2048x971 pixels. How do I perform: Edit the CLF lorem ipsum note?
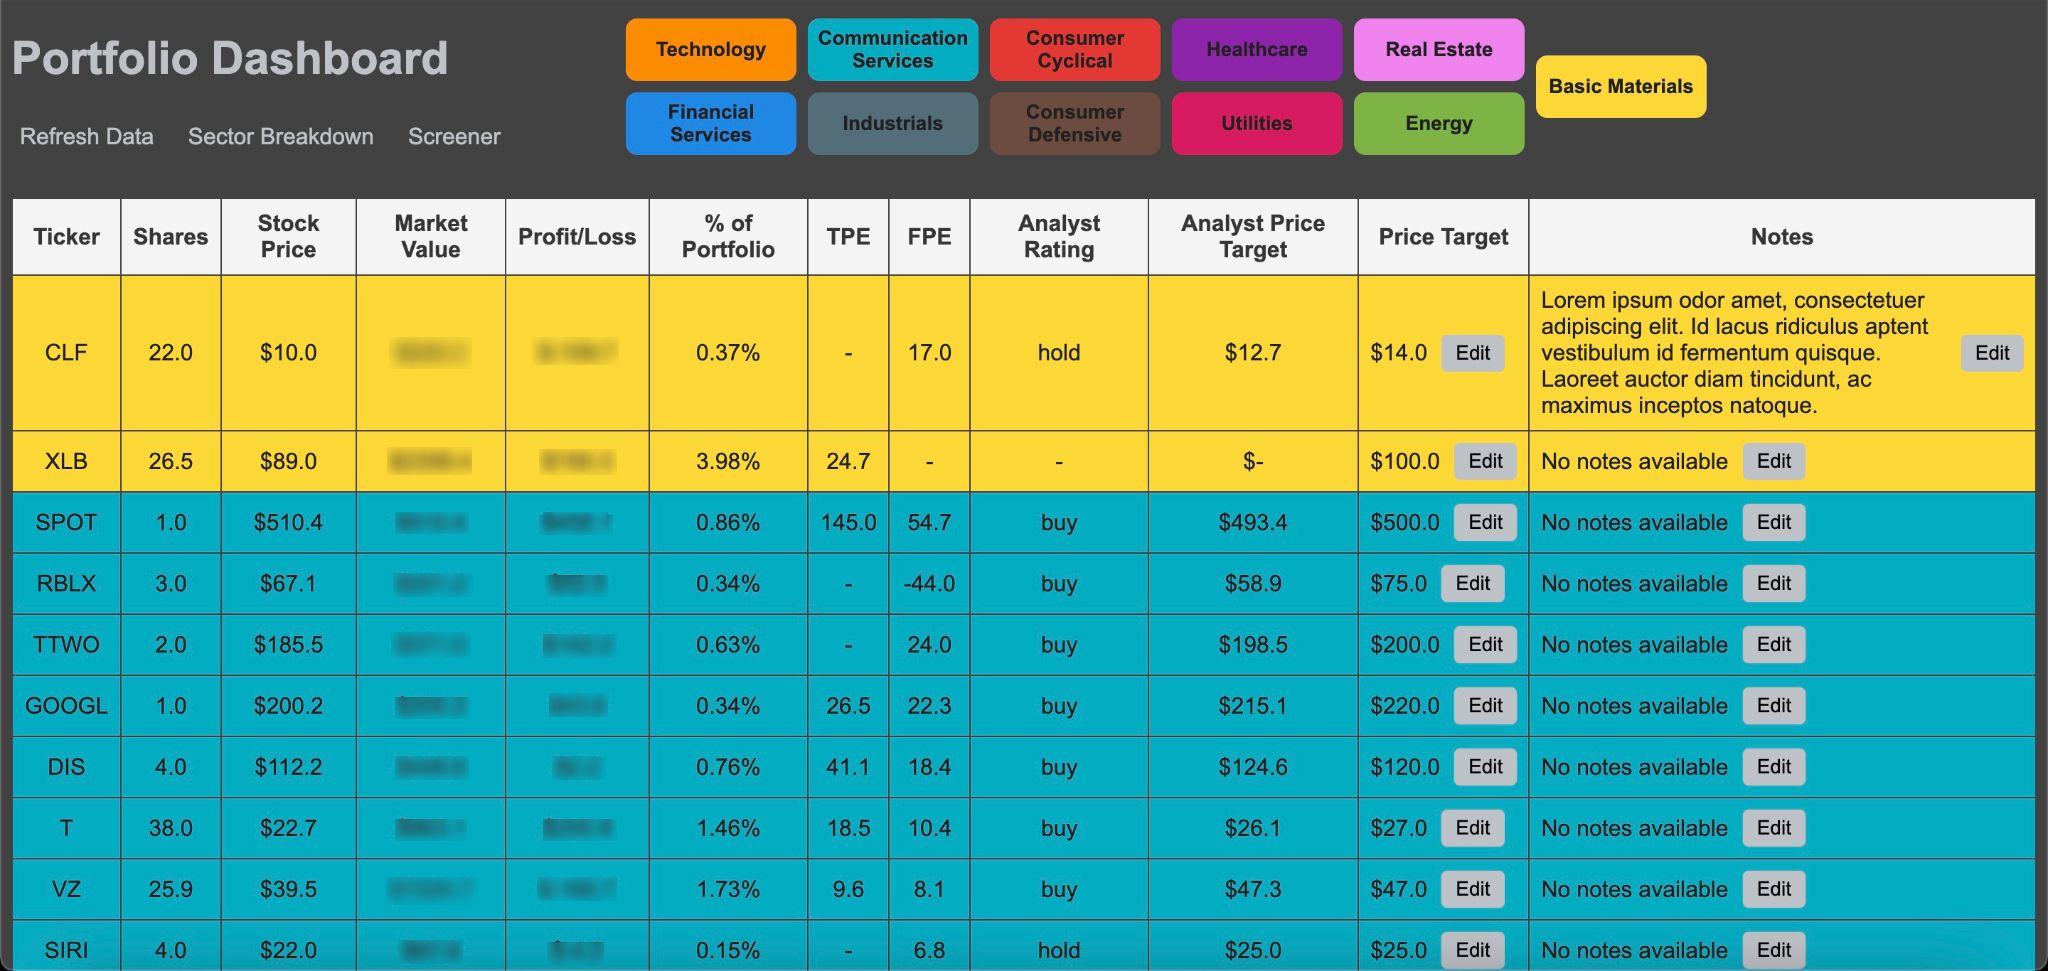(1992, 353)
